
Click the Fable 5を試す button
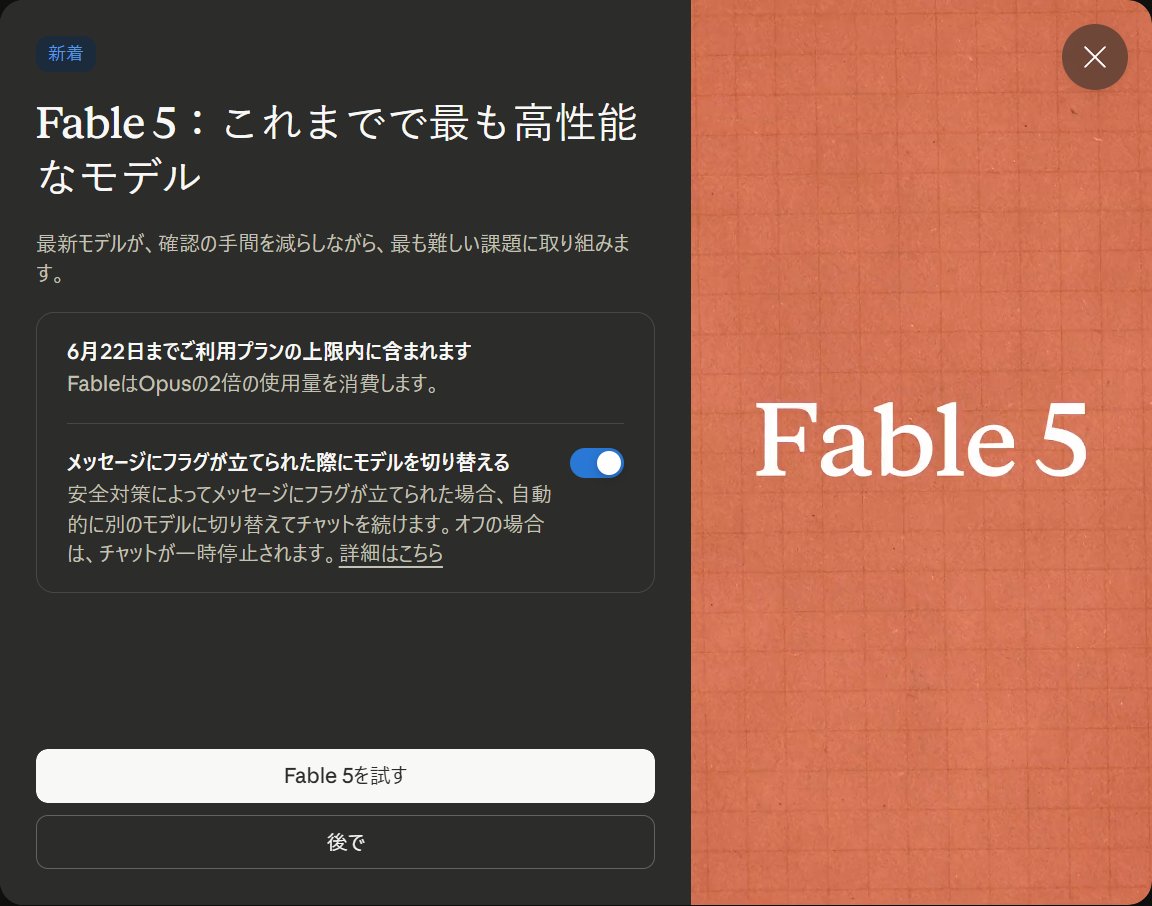(x=345, y=776)
